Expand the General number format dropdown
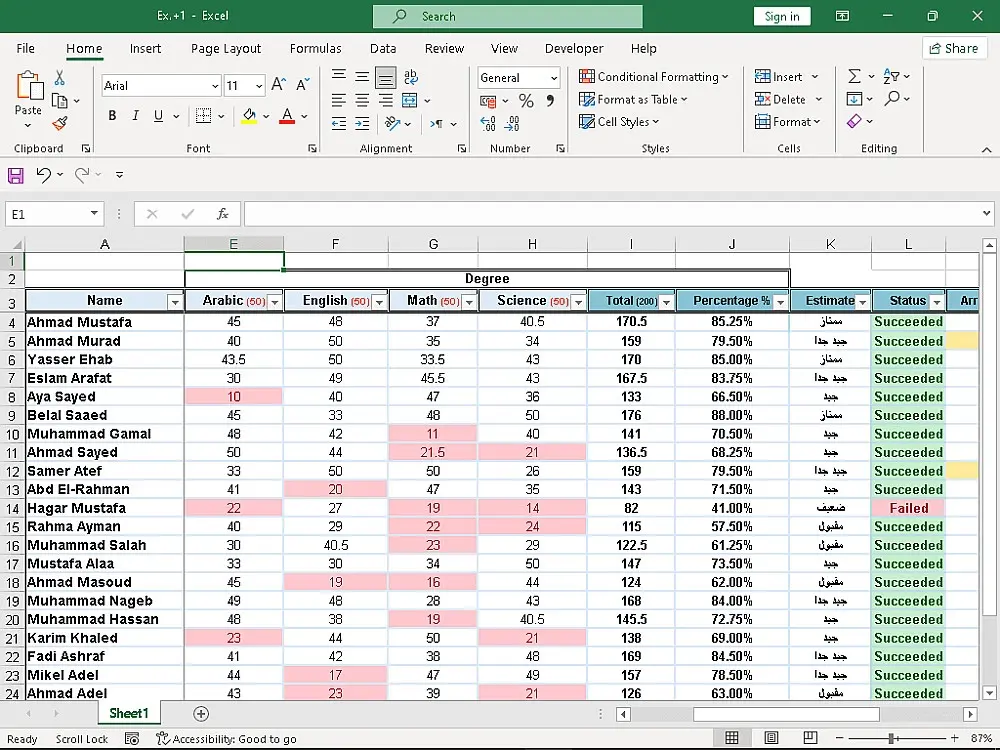Screen dimensions: 1000x750 pyautogui.click(x=556, y=77)
